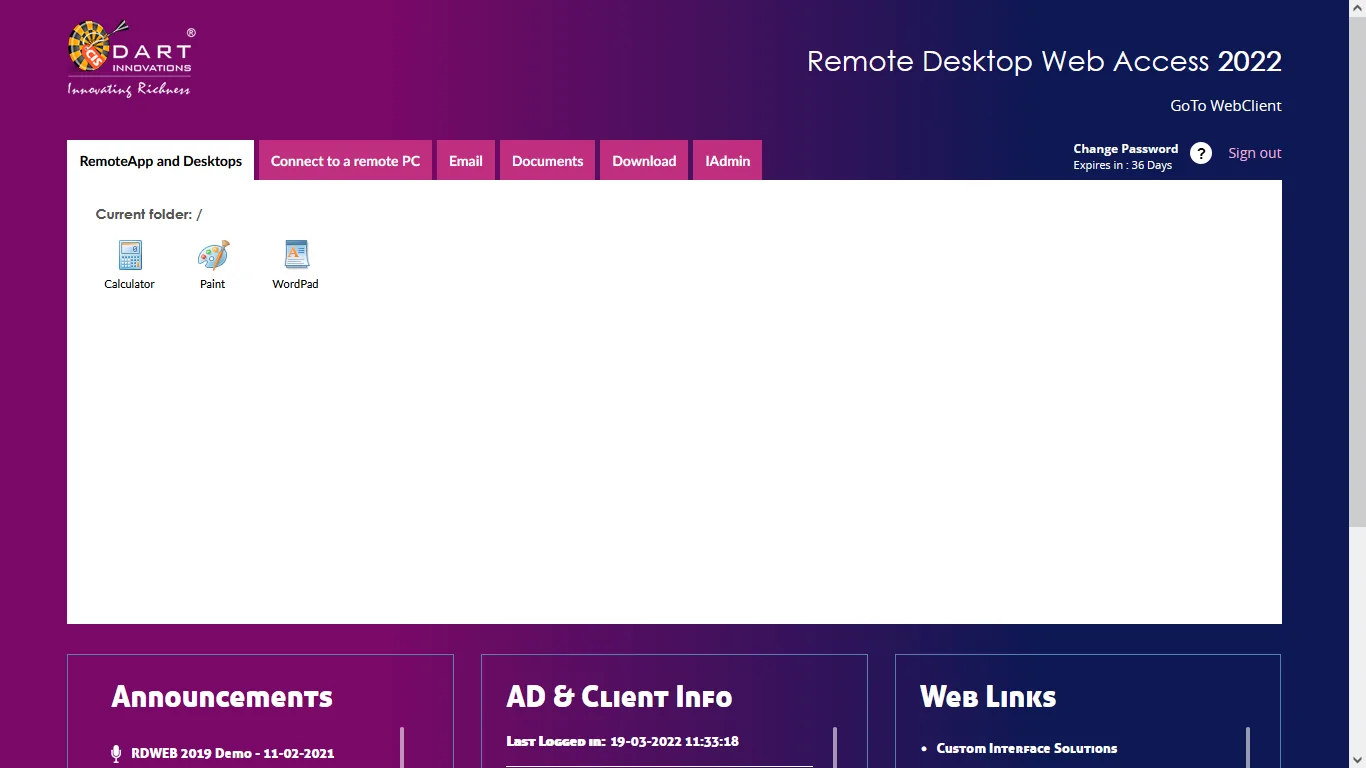Click the AD & Client Info panel scrollbar
The height and width of the screenshot is (768, 1366).
pyautogui.click(x=835, y=747)
